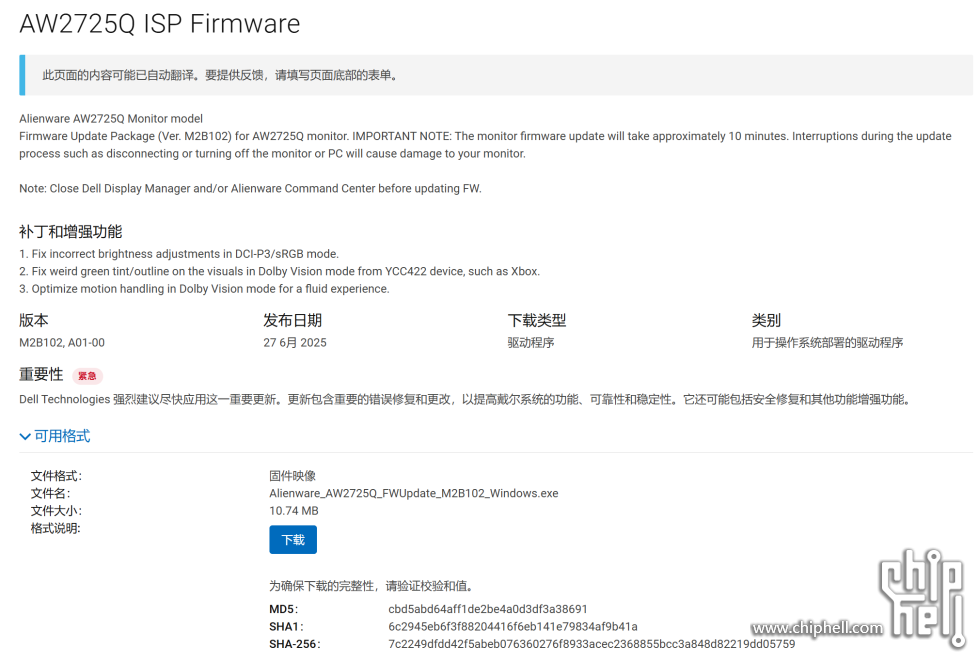The image size is (979, 663).
Task: Click the 紧急 urgency badge
Action: click(x=87, y=376)
